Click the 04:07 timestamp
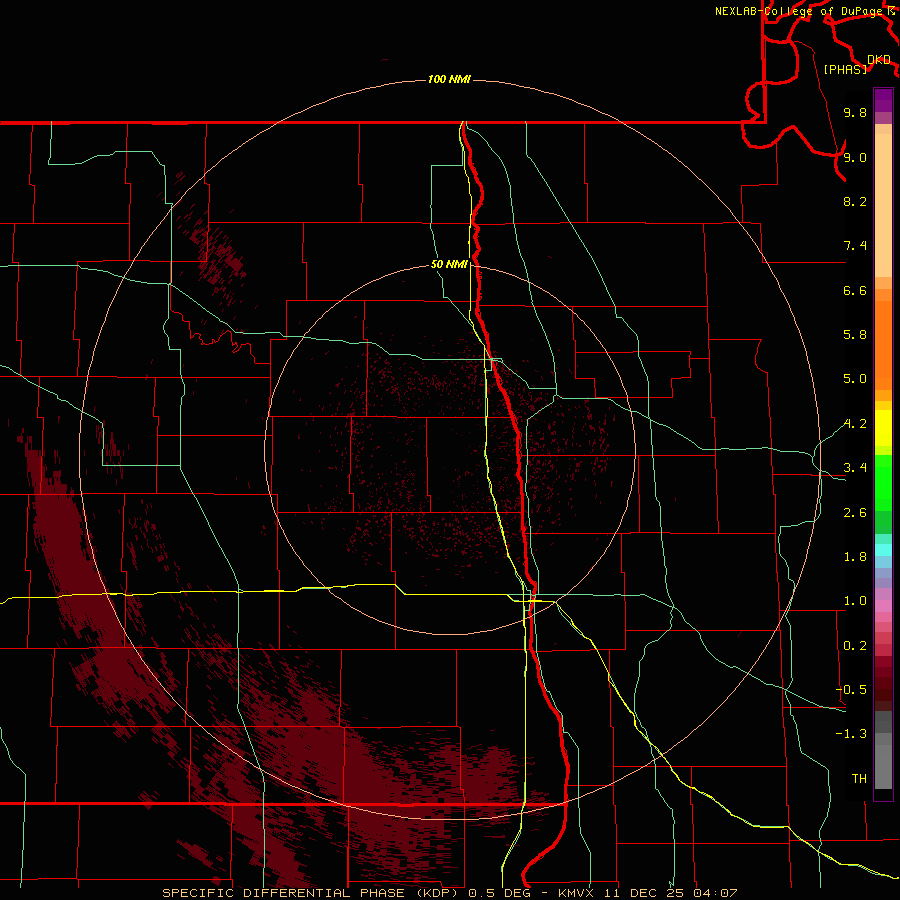This screenshot has width=900, height=900. pos(715,893)
